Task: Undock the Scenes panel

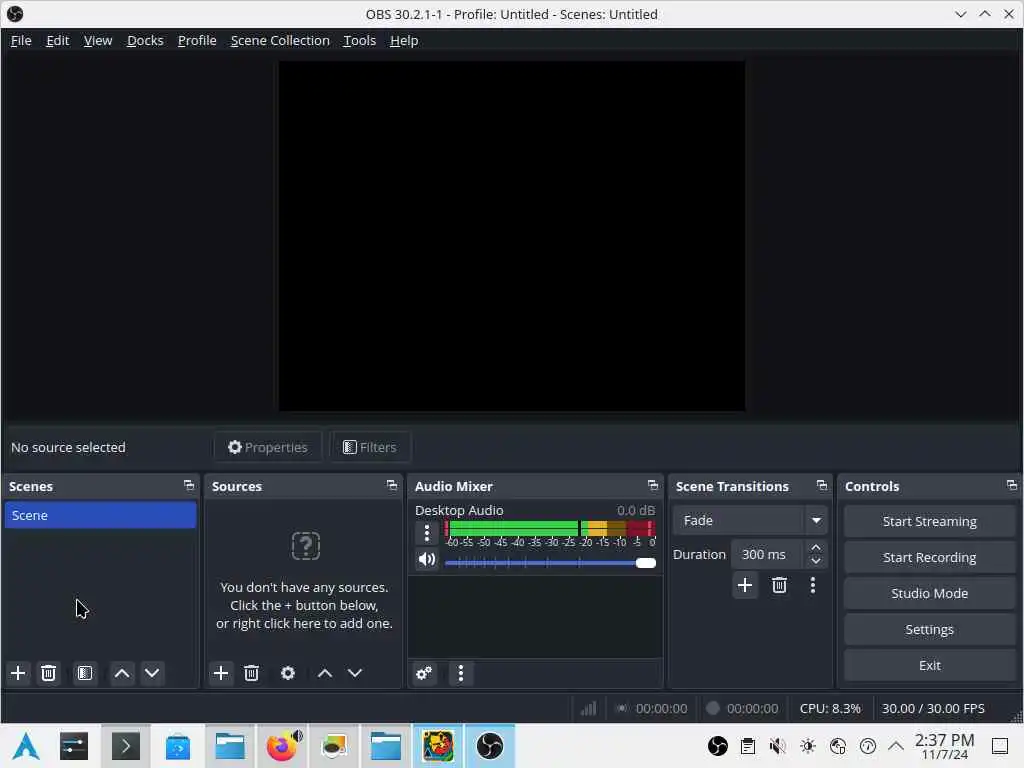Action: coord(189,485)
